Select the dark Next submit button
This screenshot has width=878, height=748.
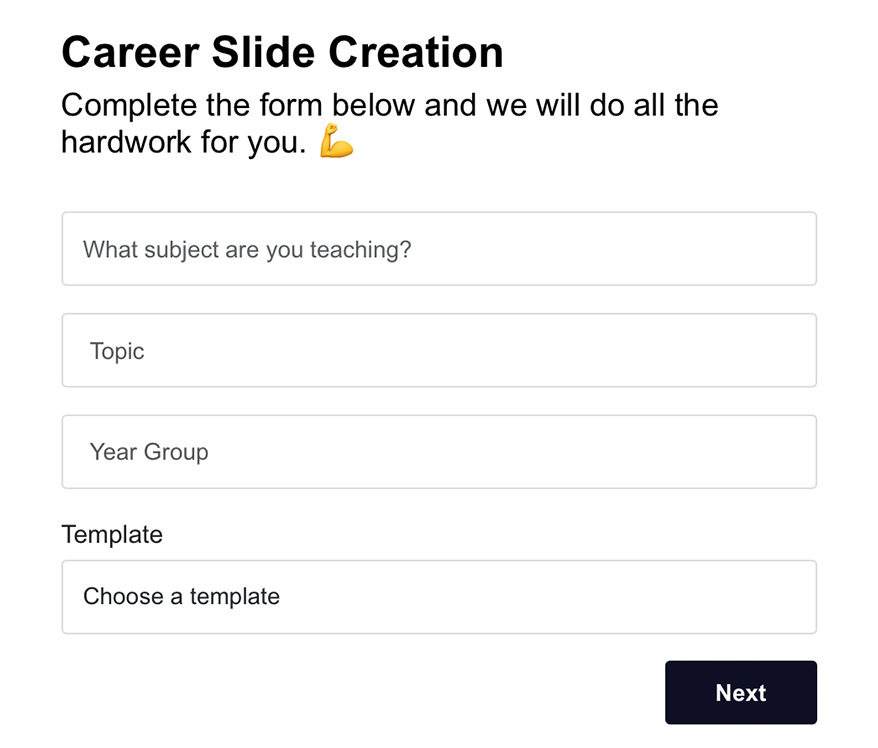(740, 692)
